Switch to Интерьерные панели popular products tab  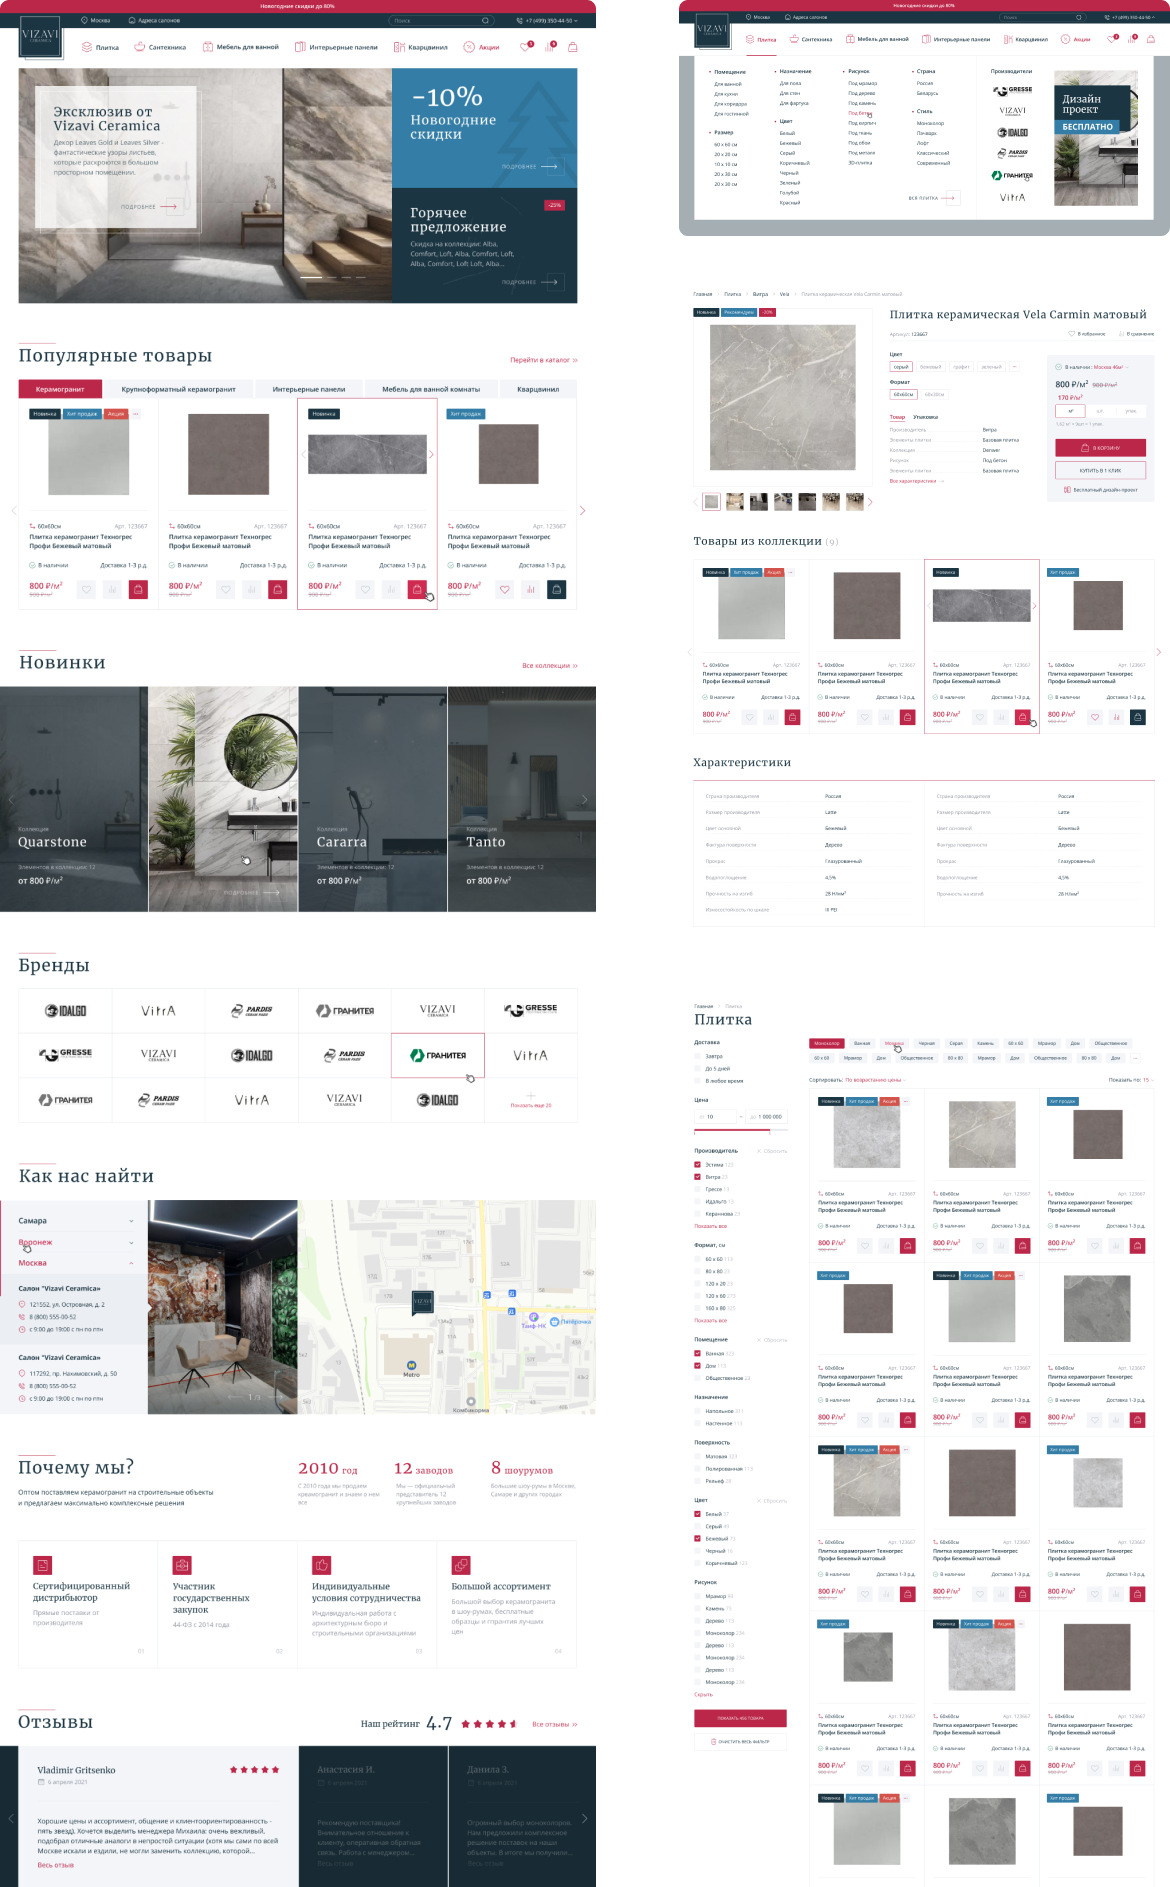[x=309, y=389]
